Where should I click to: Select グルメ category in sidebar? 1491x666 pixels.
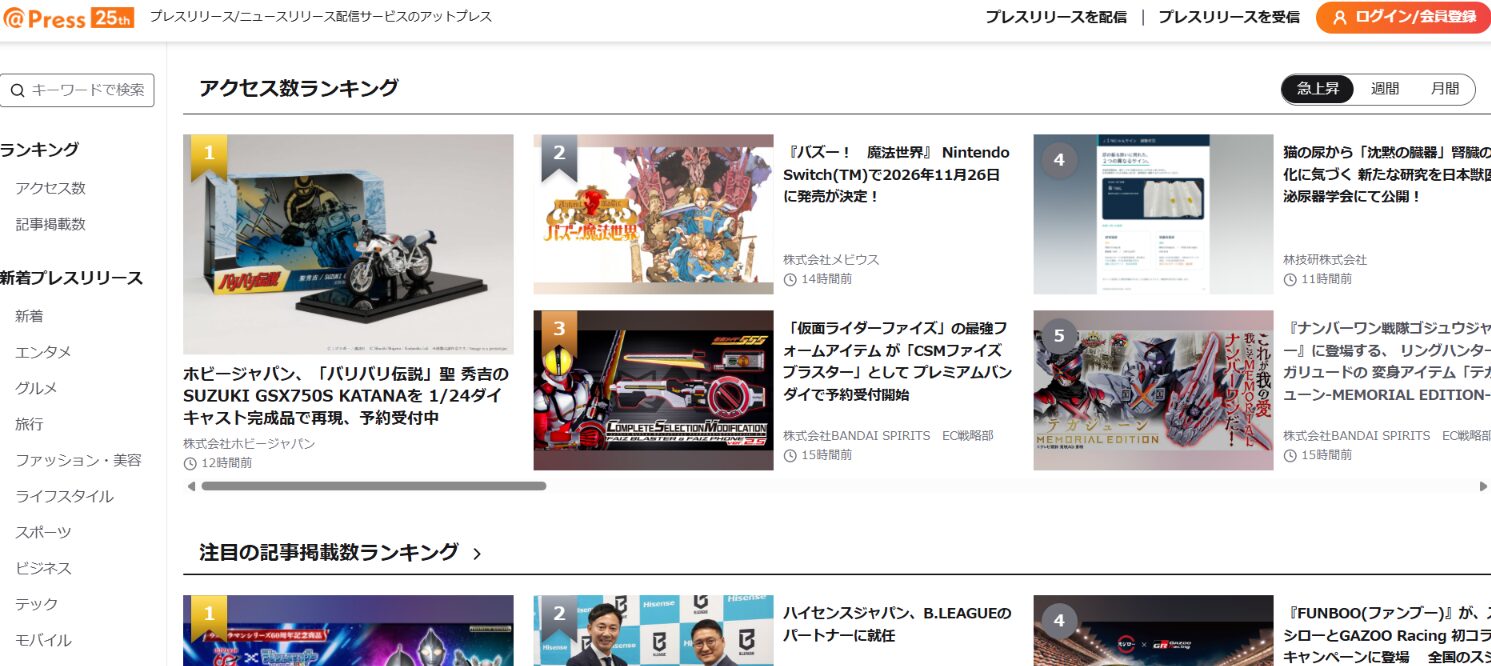pos(36,388)
